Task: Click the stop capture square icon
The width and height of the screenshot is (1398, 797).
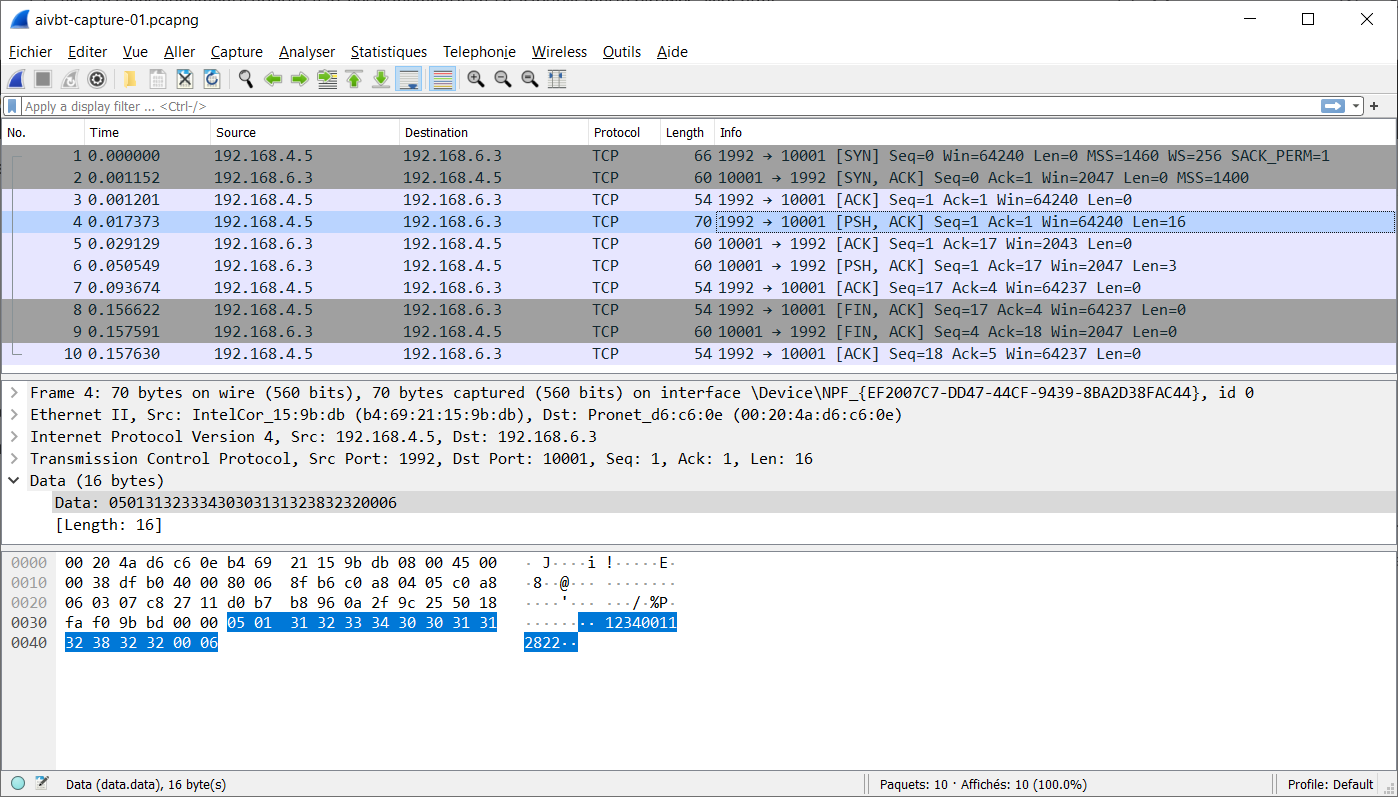Action: (x=43, y=79)
